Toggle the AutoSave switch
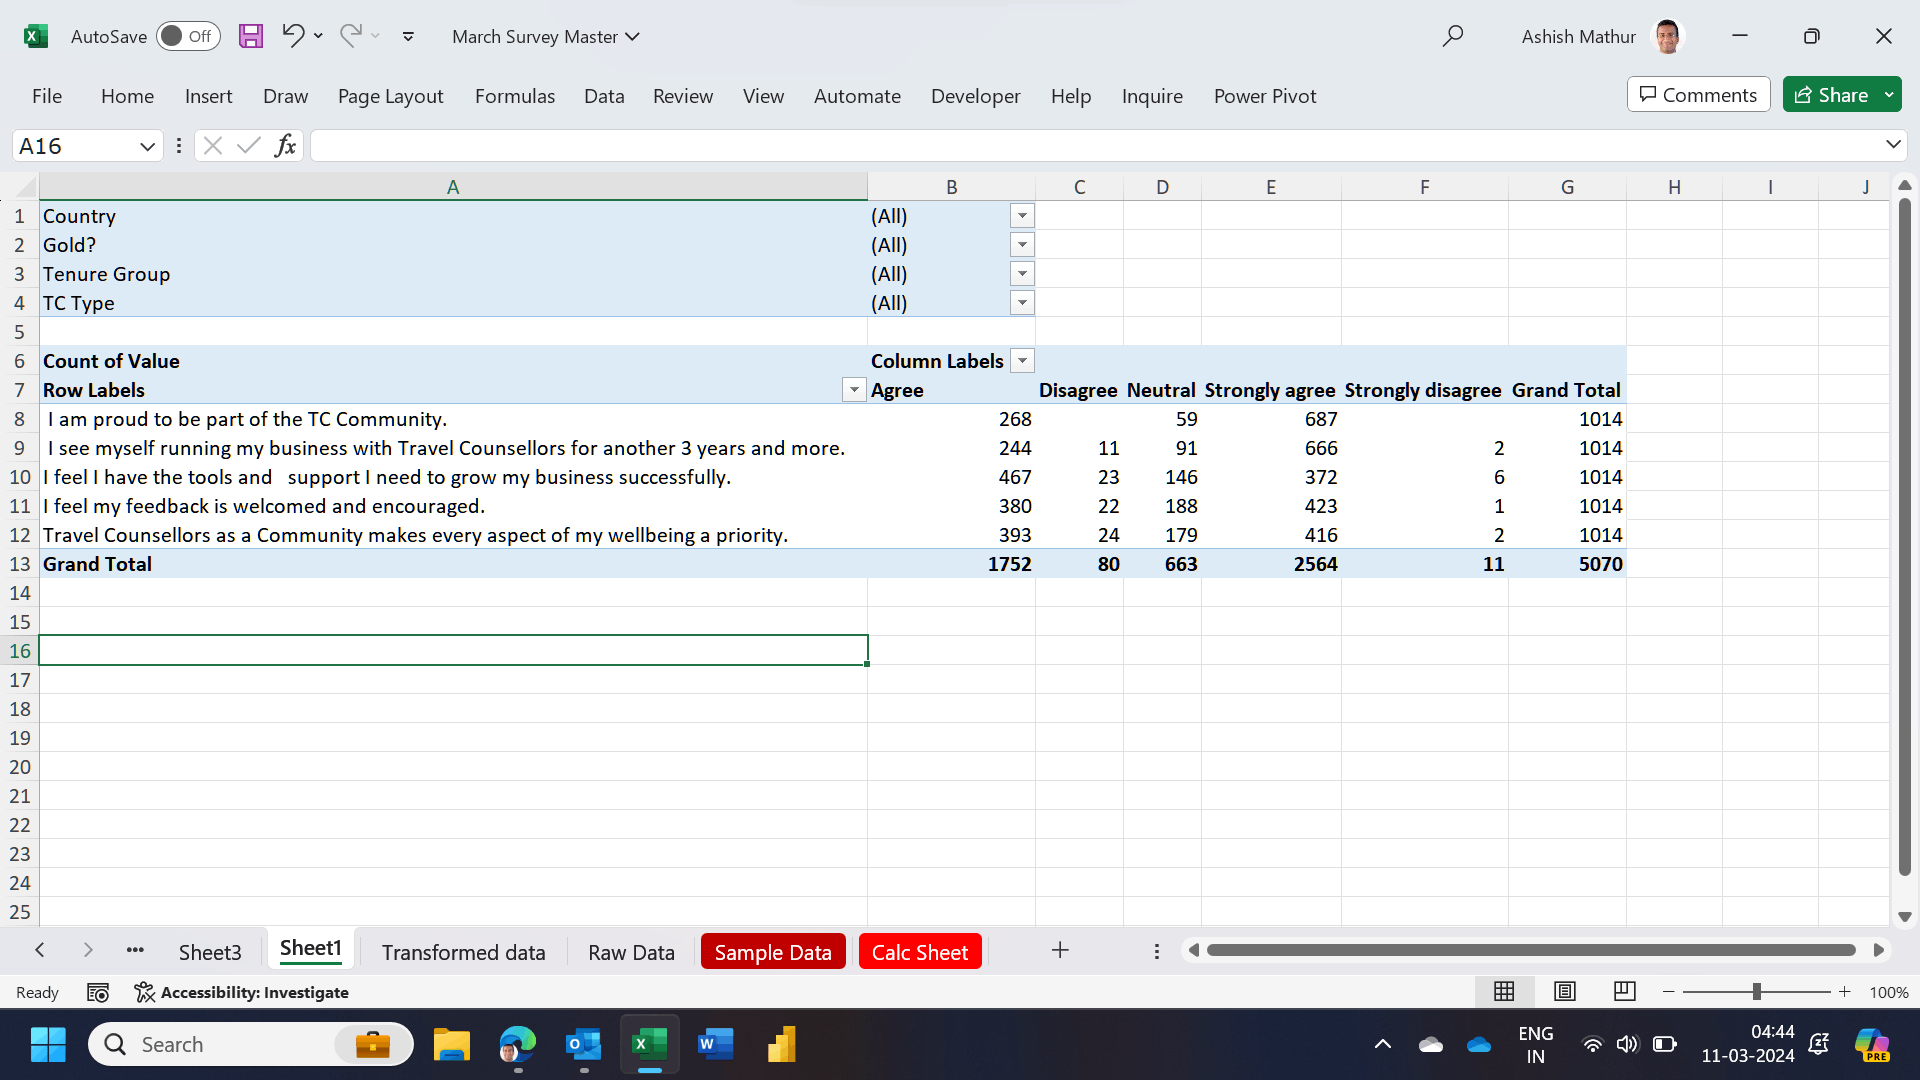This screenshot has height=1080, width=1920. coord(188,36)
